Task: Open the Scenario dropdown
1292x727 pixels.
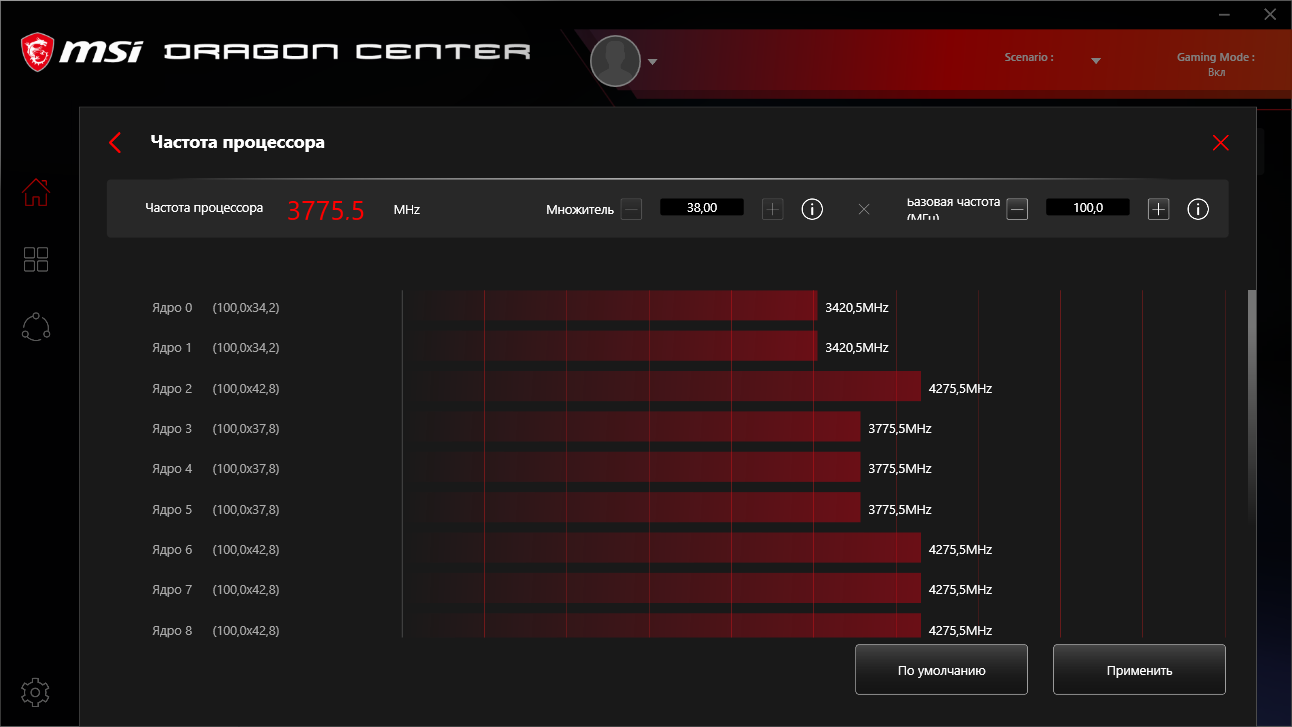Action: 1096,61
